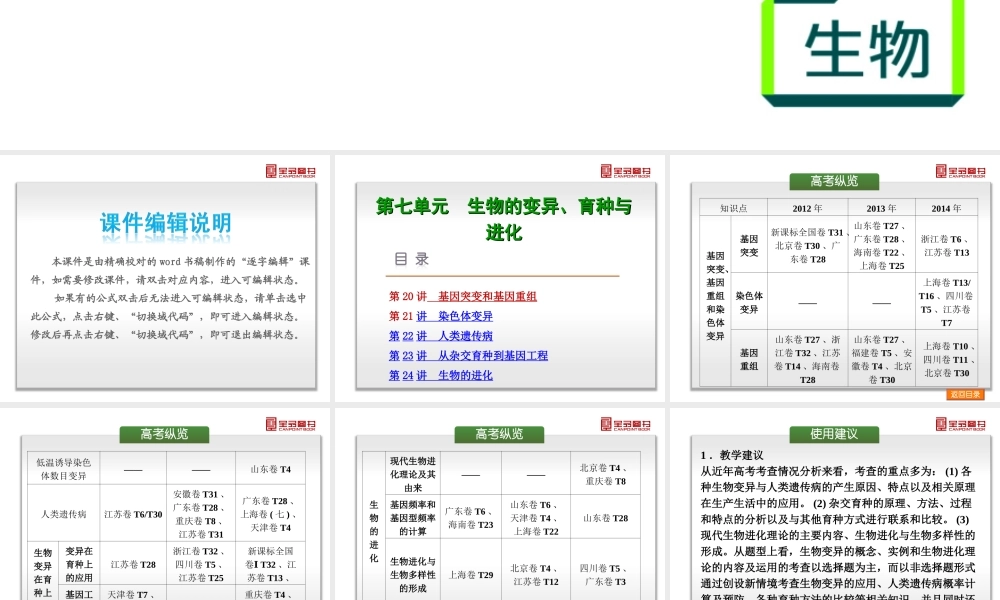The width and height of the screenshot is (1000, 600).
Task: Click the 基因重组 row label cell
Action: [x=749, y=359]
